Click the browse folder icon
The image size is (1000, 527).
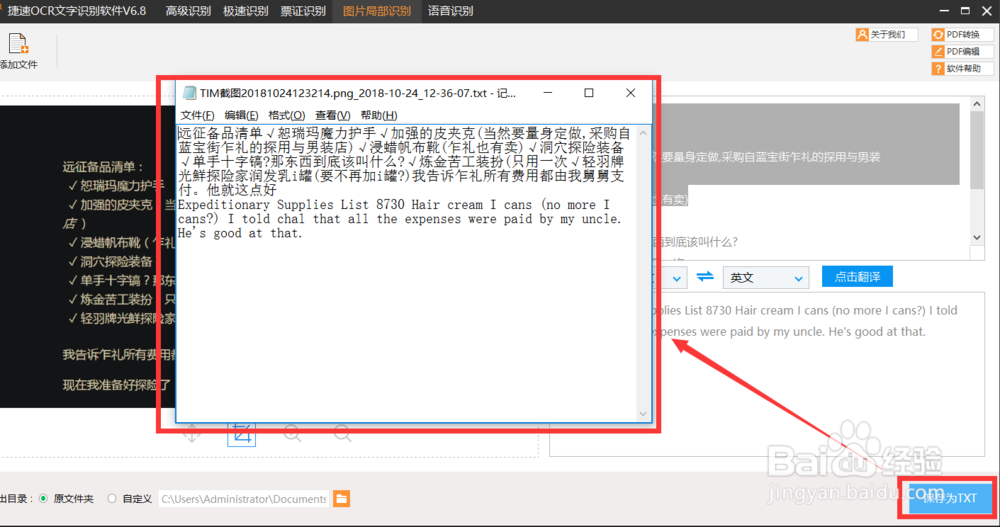342,499
